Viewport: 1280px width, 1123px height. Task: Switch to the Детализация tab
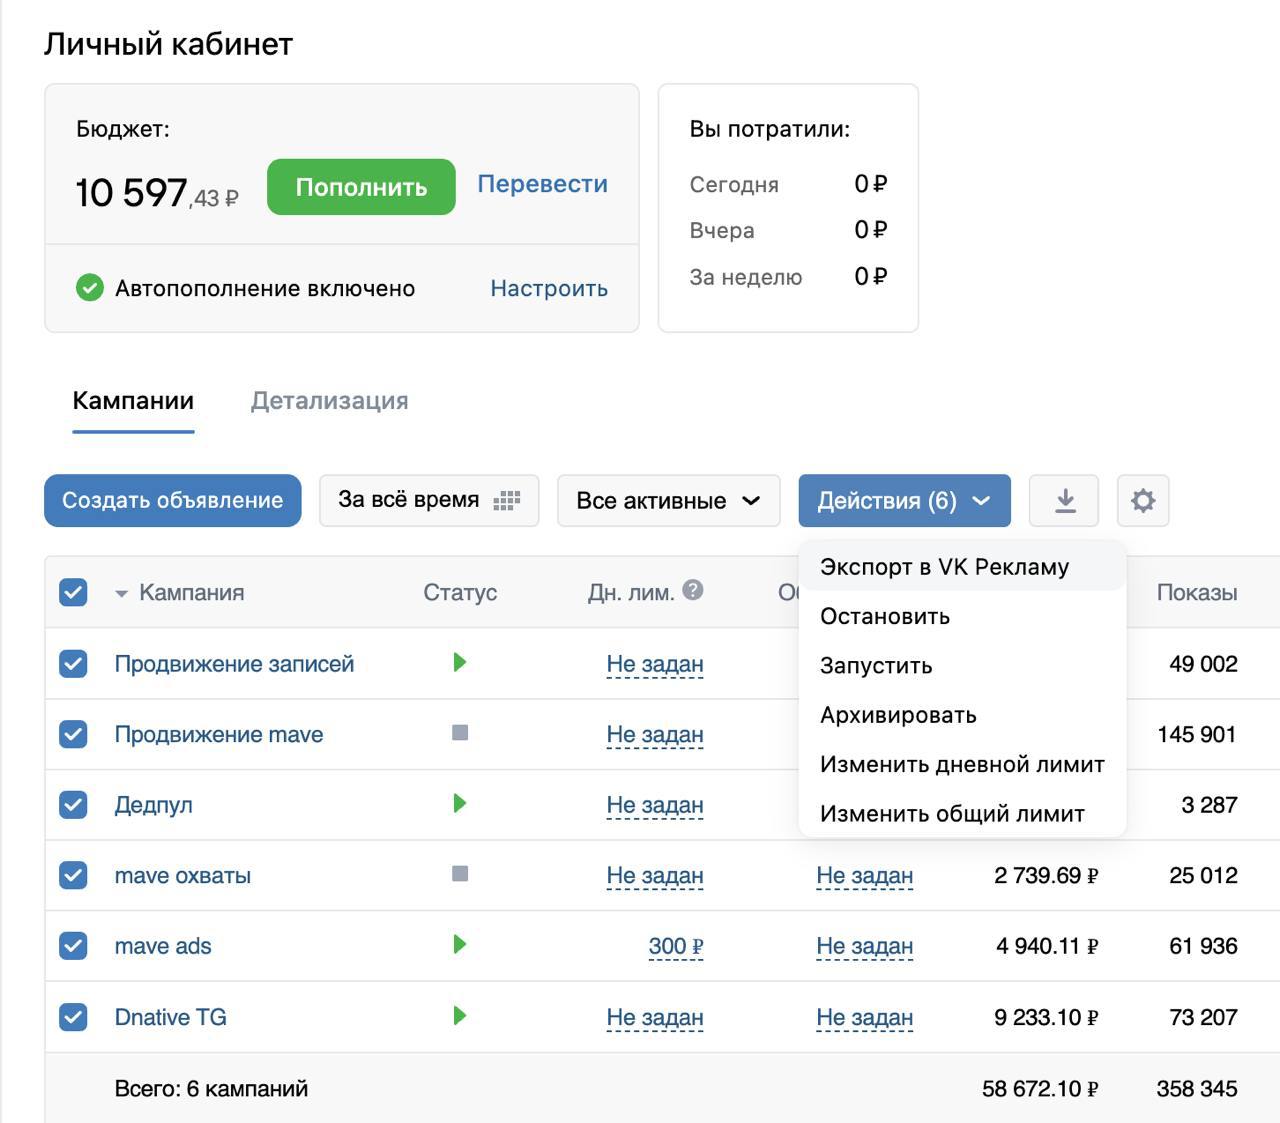pos(329,401)
